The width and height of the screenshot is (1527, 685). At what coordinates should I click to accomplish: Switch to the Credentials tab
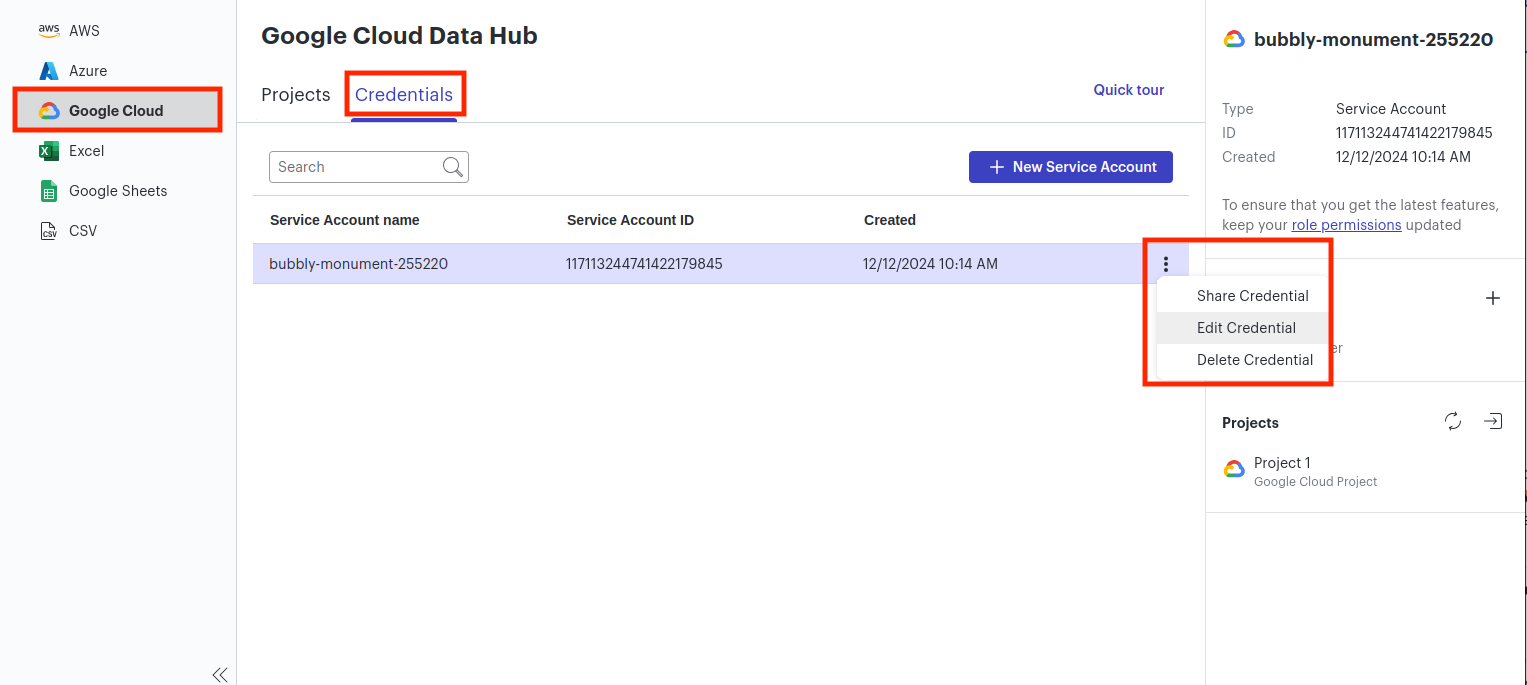point(404,95)
